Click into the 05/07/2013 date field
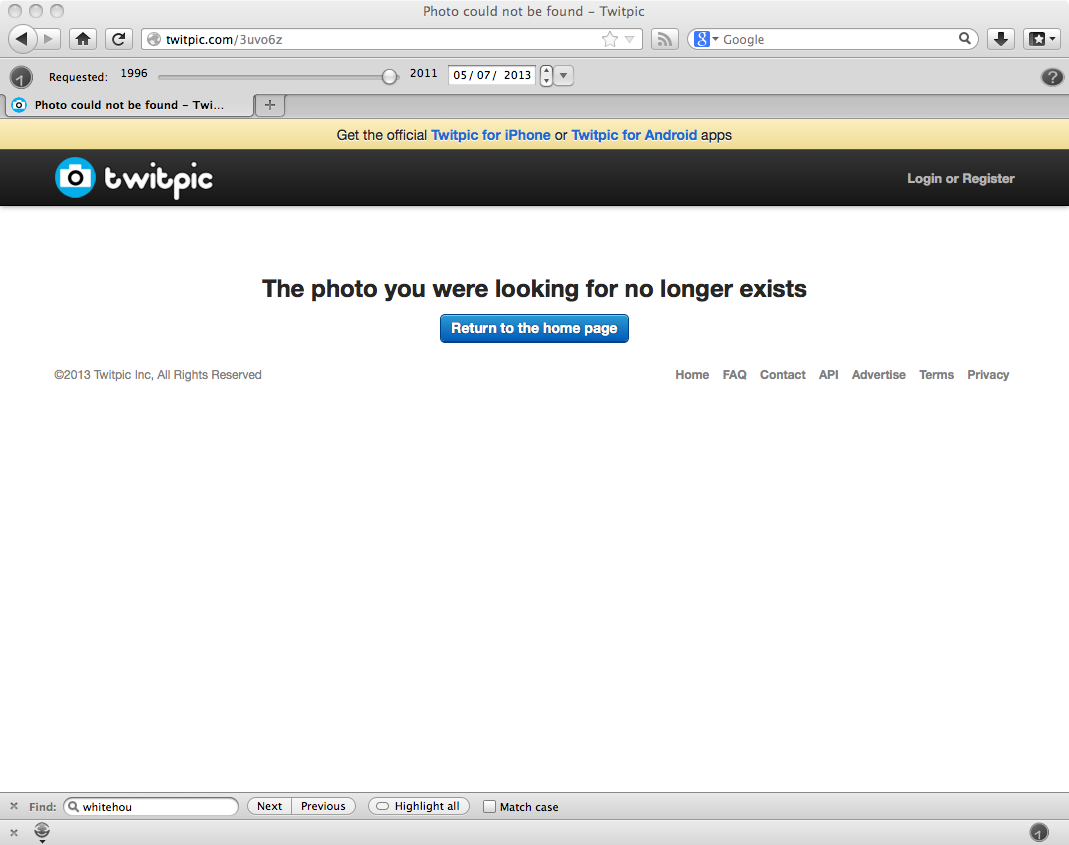The width and height of the screenshot is (1069, 845). [492, 75]
